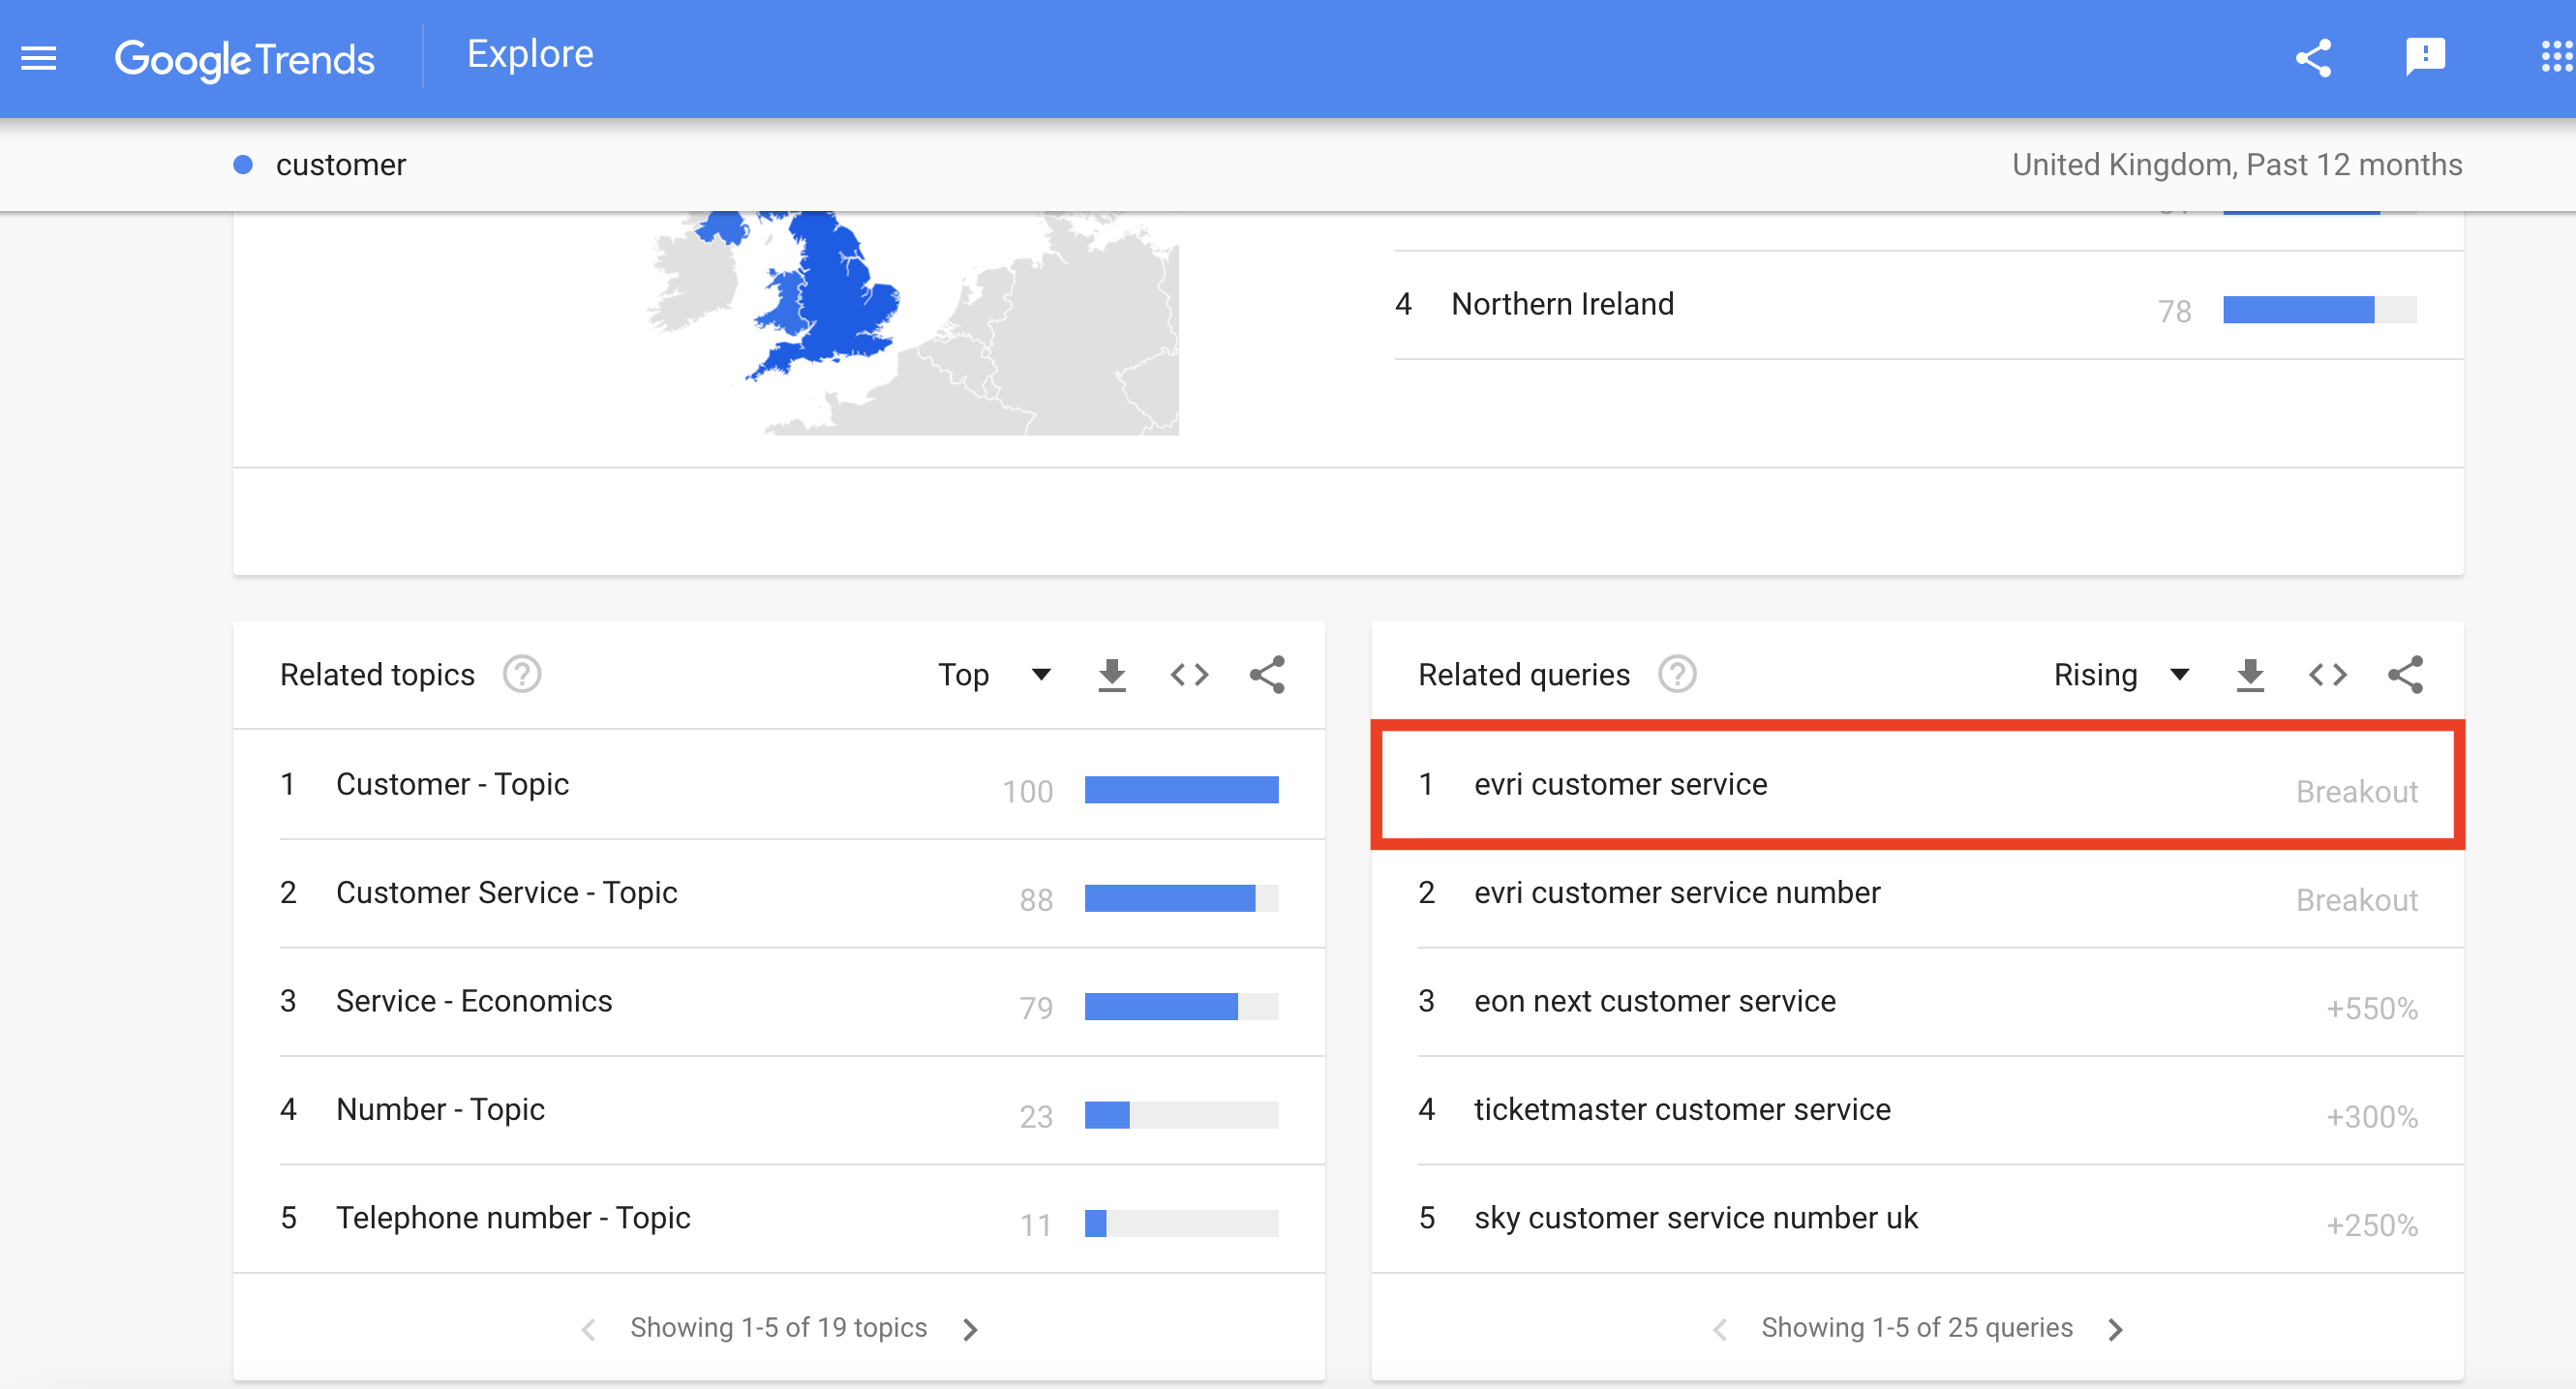Click the Customer Service topic bar
This screenshot has width=2576, height=1389.
tap(1181, 898)
